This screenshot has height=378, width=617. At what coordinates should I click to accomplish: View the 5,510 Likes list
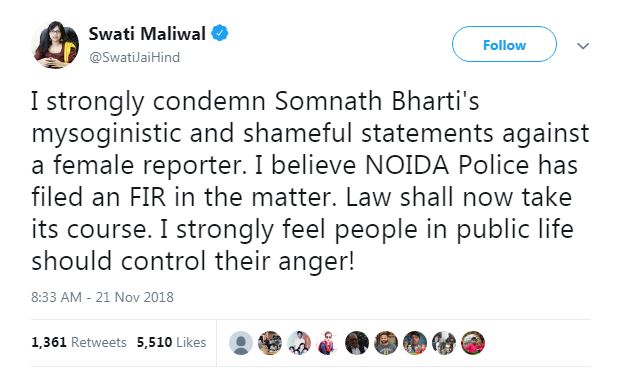coord(172,342)
